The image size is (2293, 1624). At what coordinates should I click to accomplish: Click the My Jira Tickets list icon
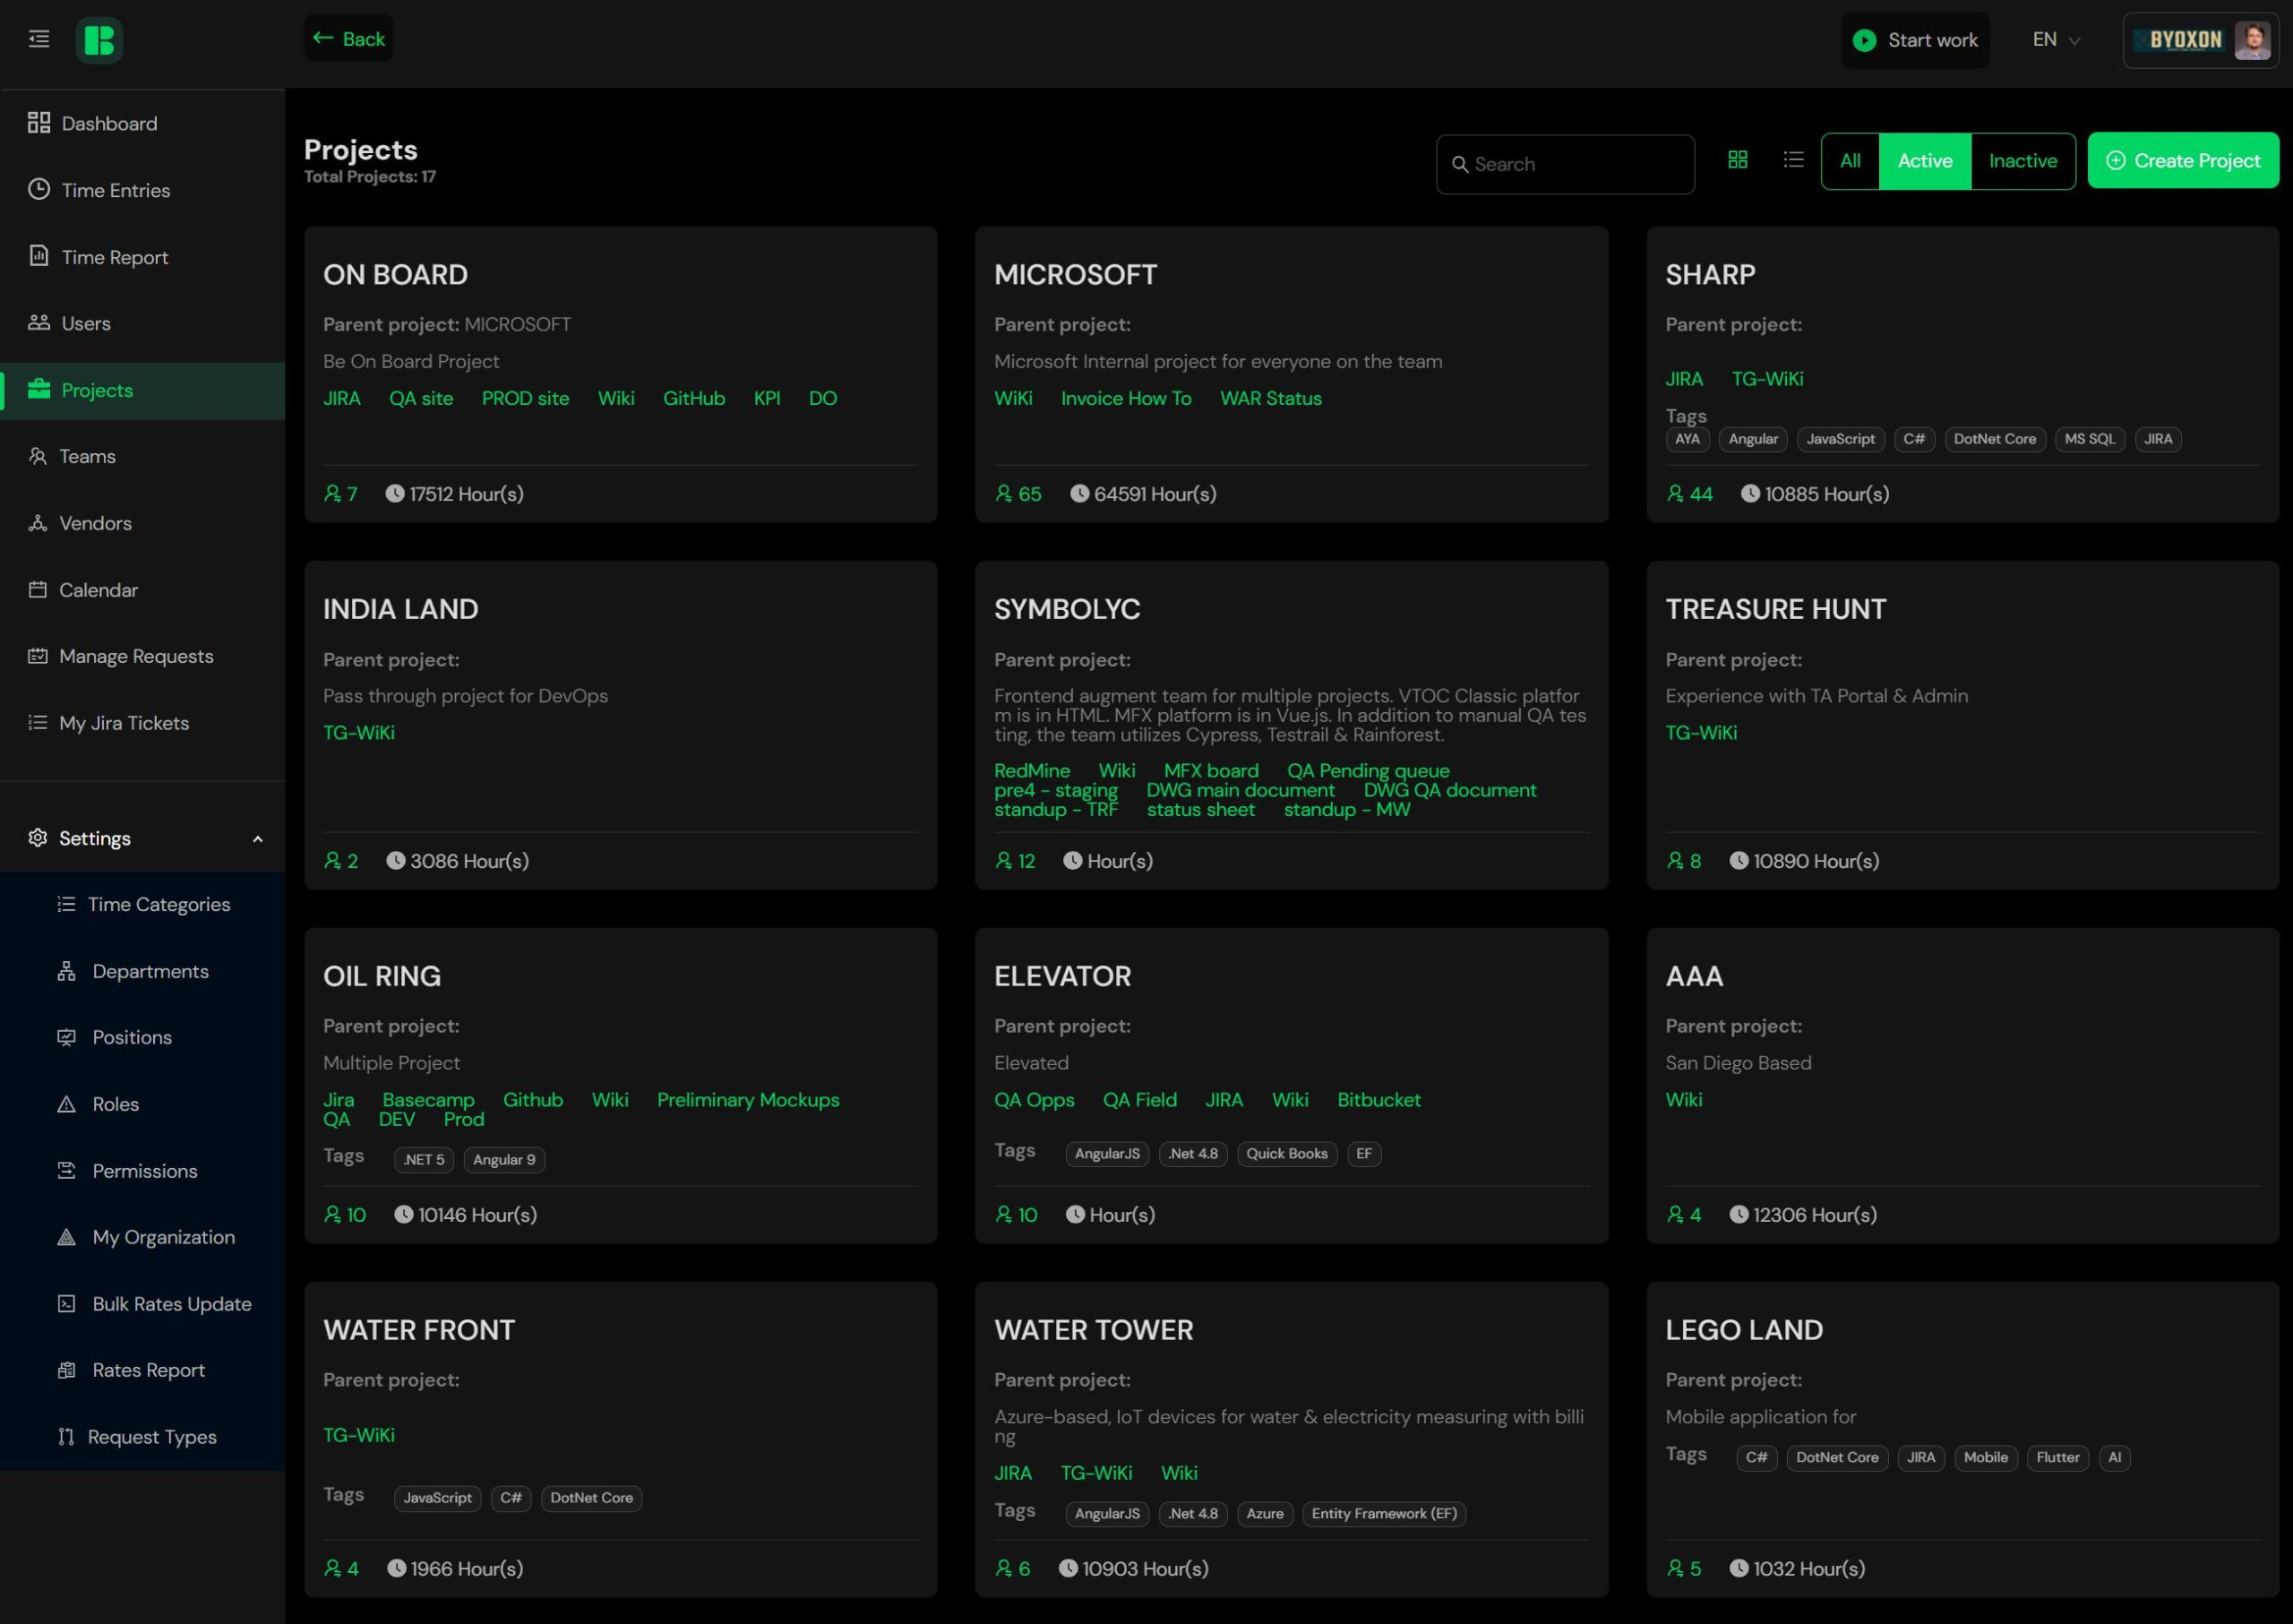[38, 722]
